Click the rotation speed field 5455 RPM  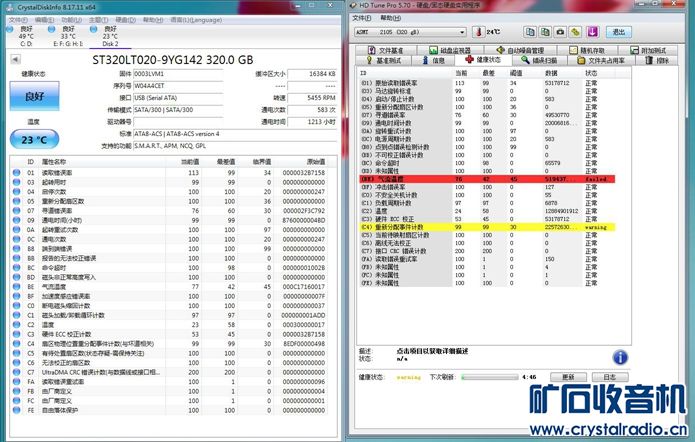(312, 98)
